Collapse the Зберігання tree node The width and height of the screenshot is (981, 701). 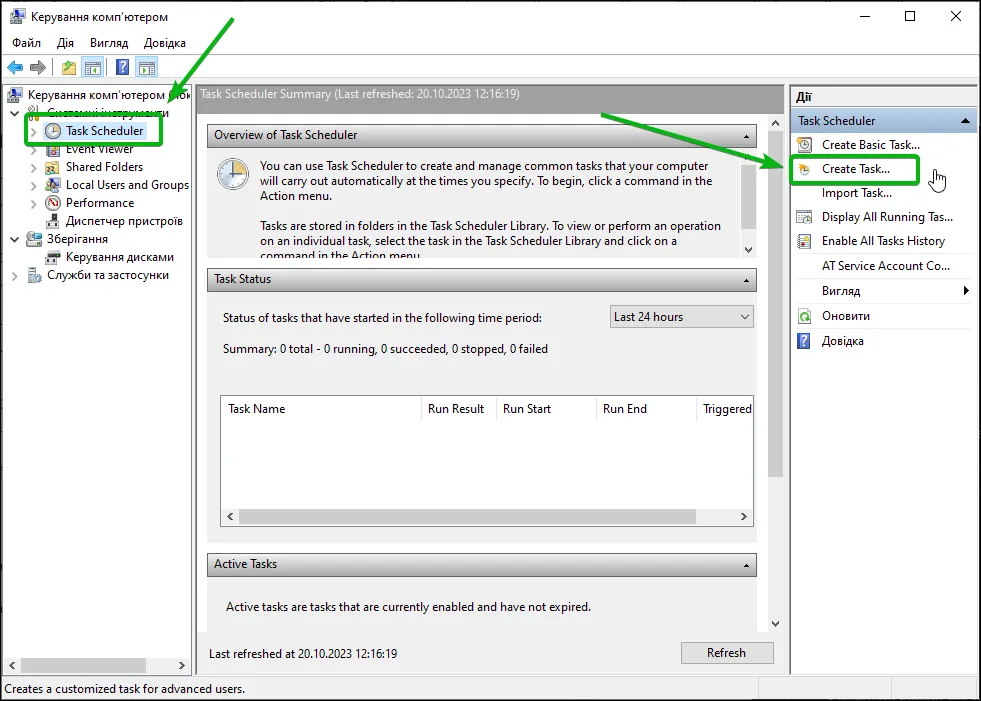tap(14, 239)
